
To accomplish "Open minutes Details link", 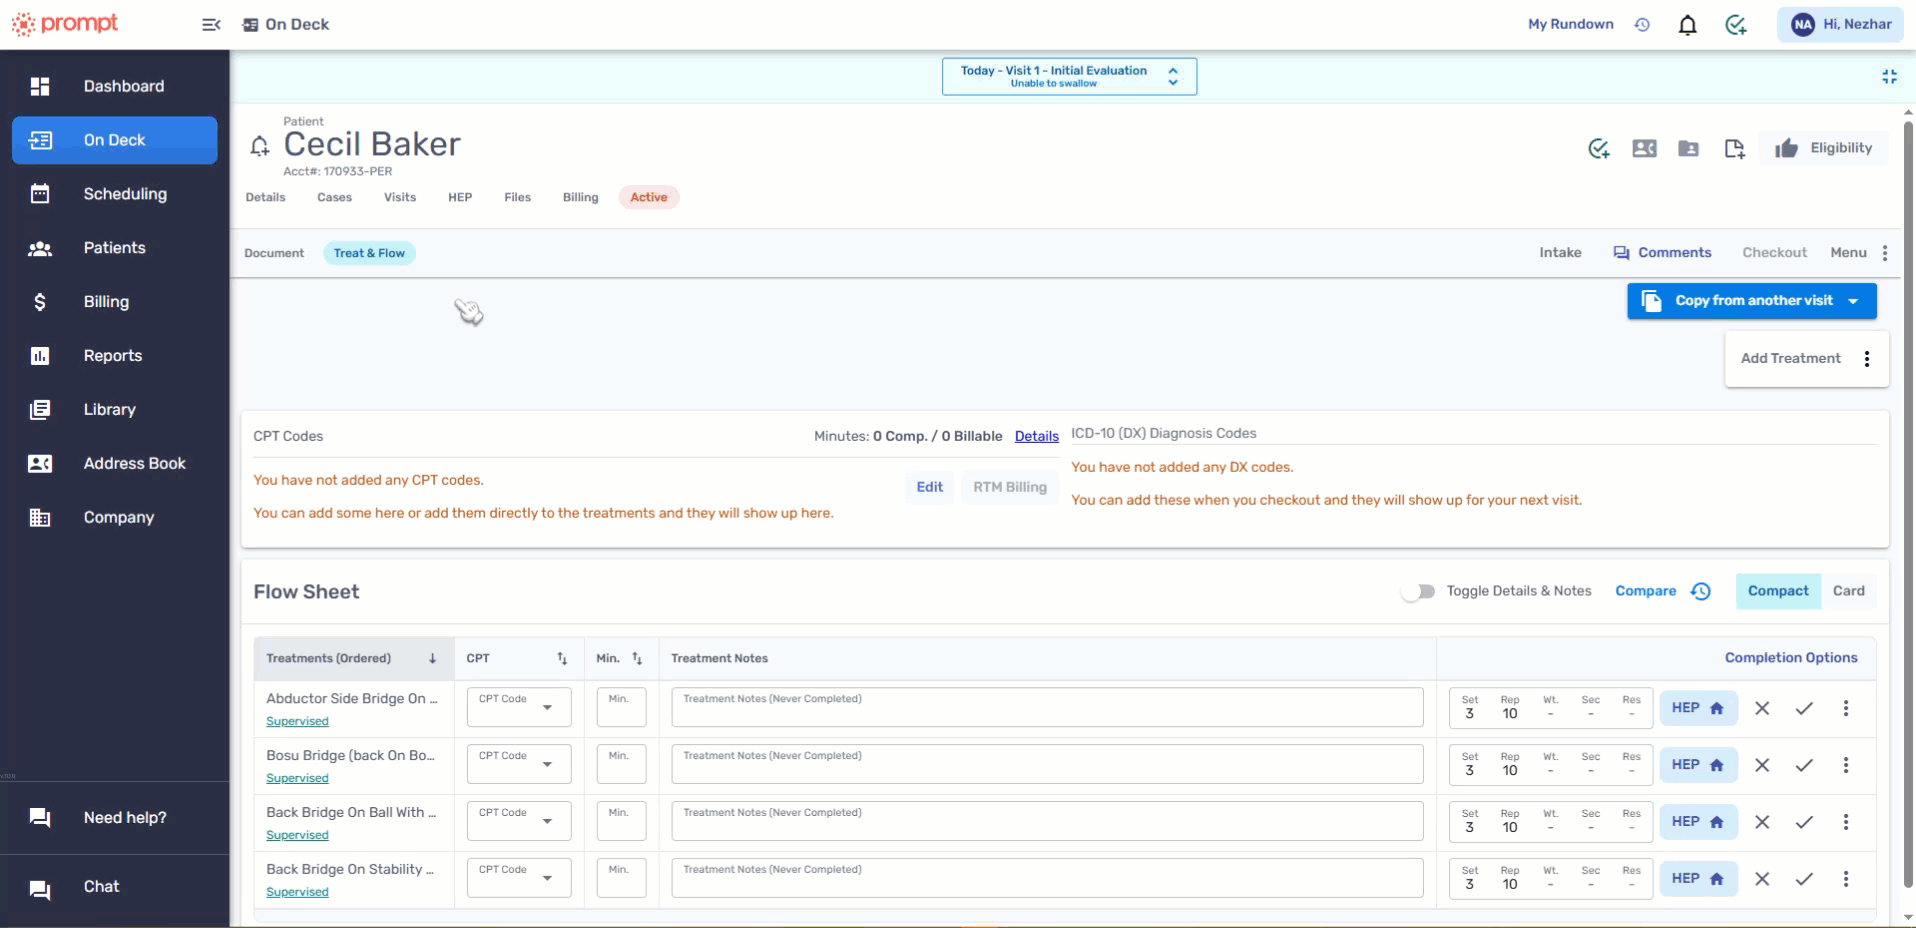I will (1036, 437).
